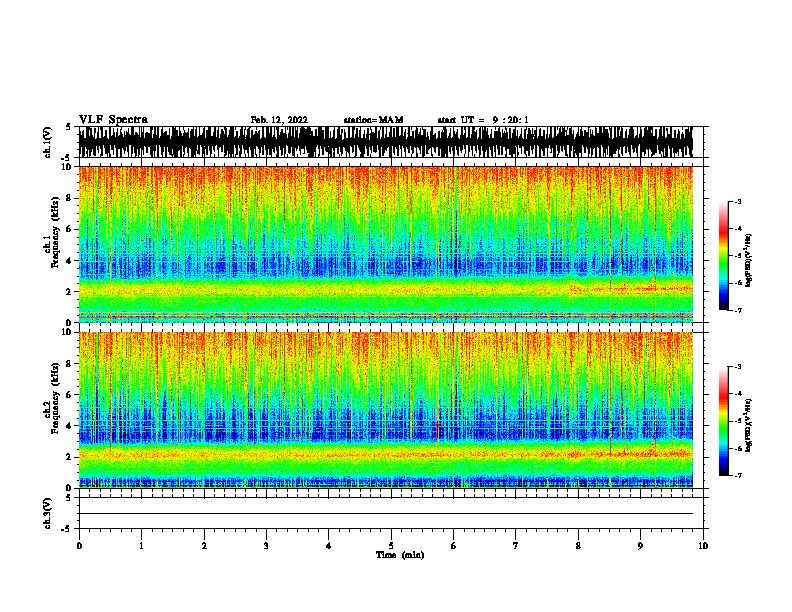Click inside the ch.1 spectrogram plot
This screenshot has height=612, width=792.
(x=386, y=244)
